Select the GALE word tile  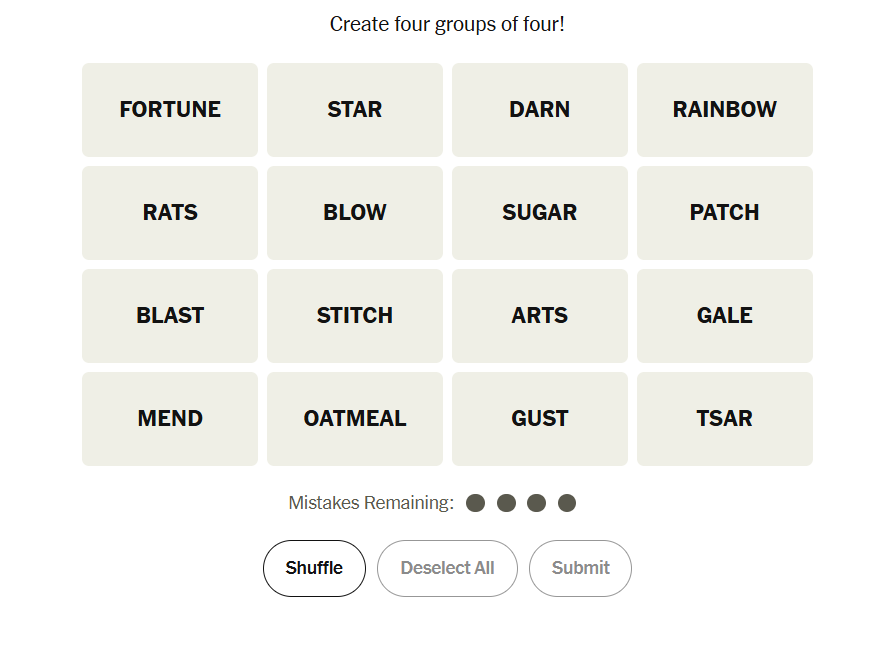tap(725, 316)
